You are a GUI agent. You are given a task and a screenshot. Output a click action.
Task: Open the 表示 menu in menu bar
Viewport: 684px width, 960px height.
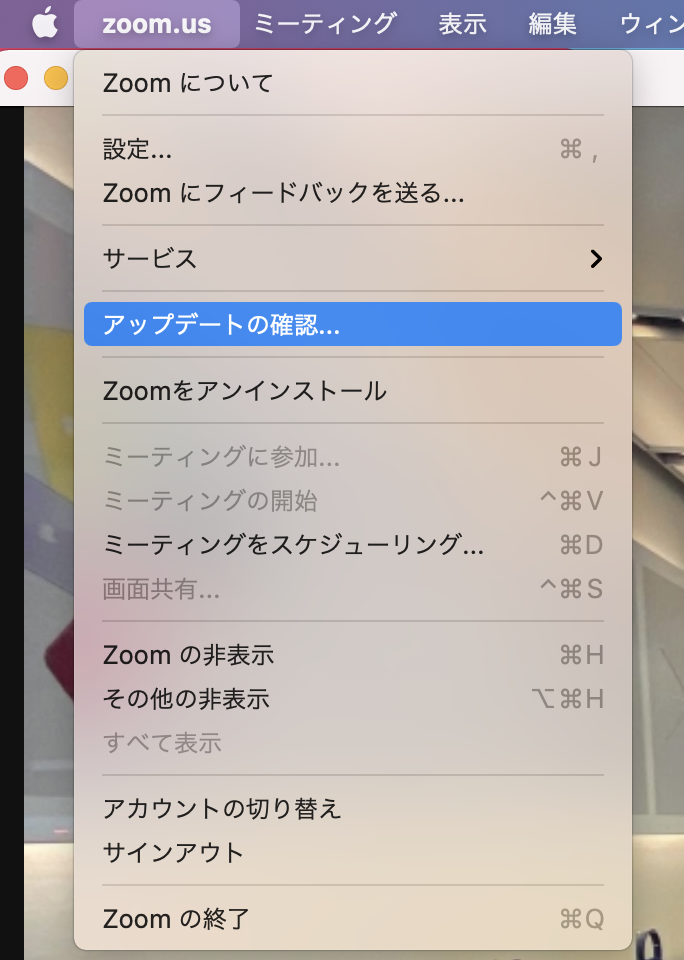tap(462, 24)
